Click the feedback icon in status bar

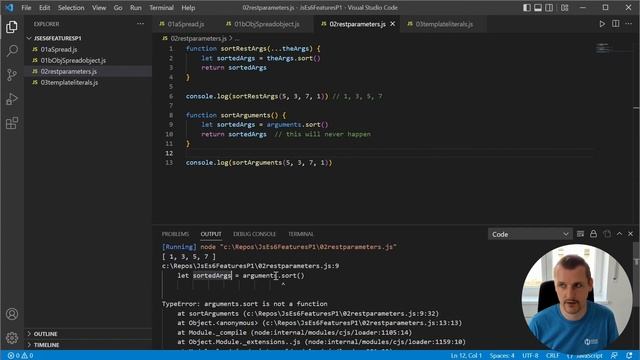[x=614, y=356]
